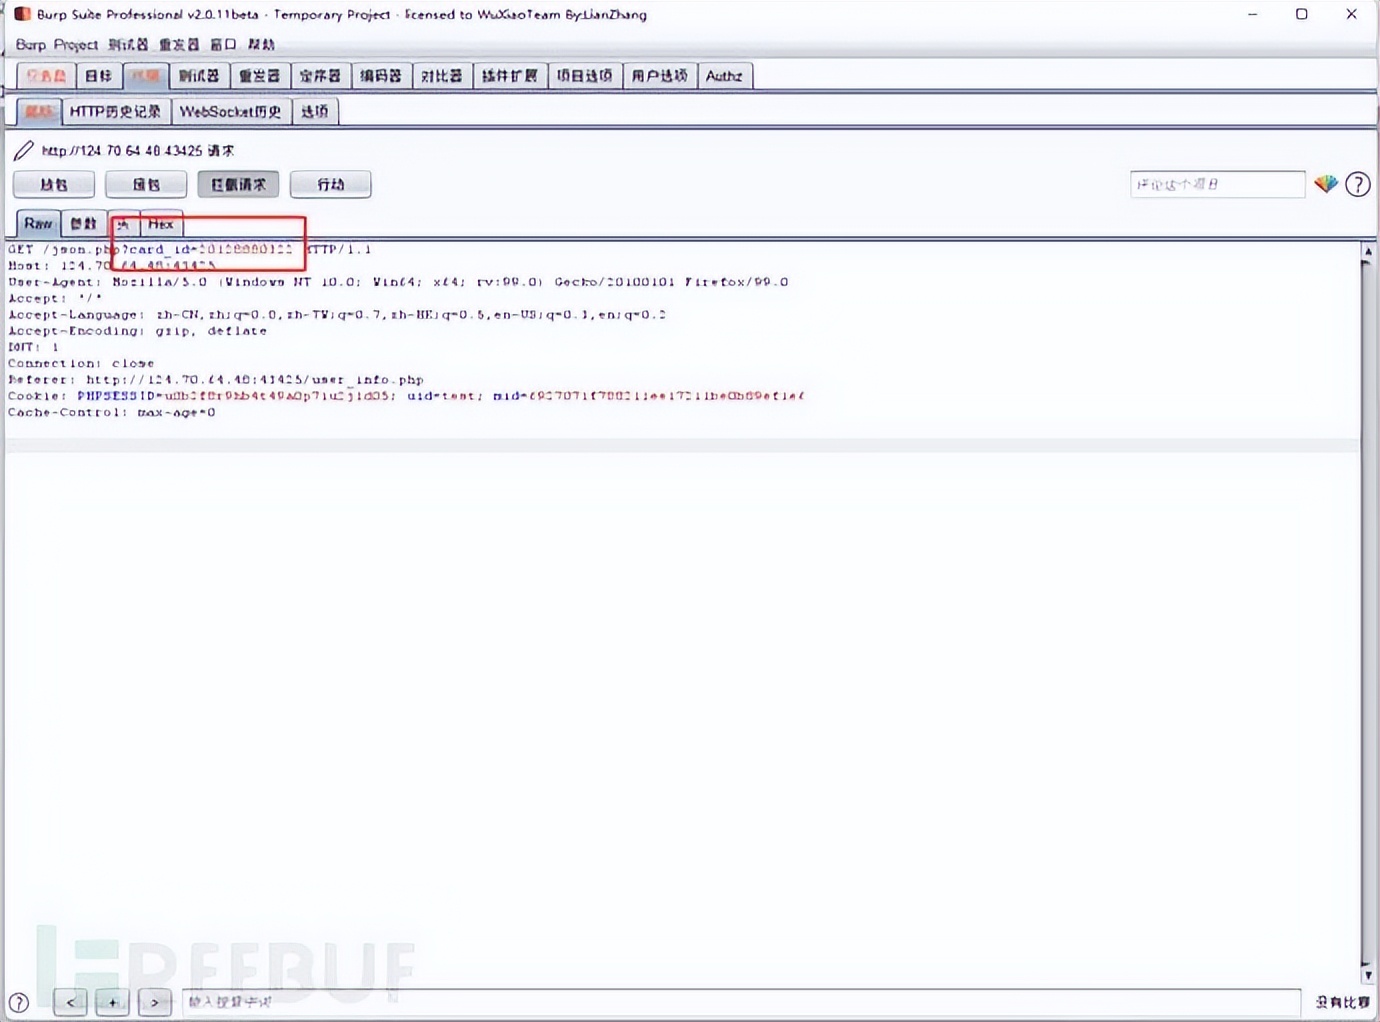Switch to the Hex view tab
The width and height of the screenshot is (1380, 1022).
tap(161, 224)
